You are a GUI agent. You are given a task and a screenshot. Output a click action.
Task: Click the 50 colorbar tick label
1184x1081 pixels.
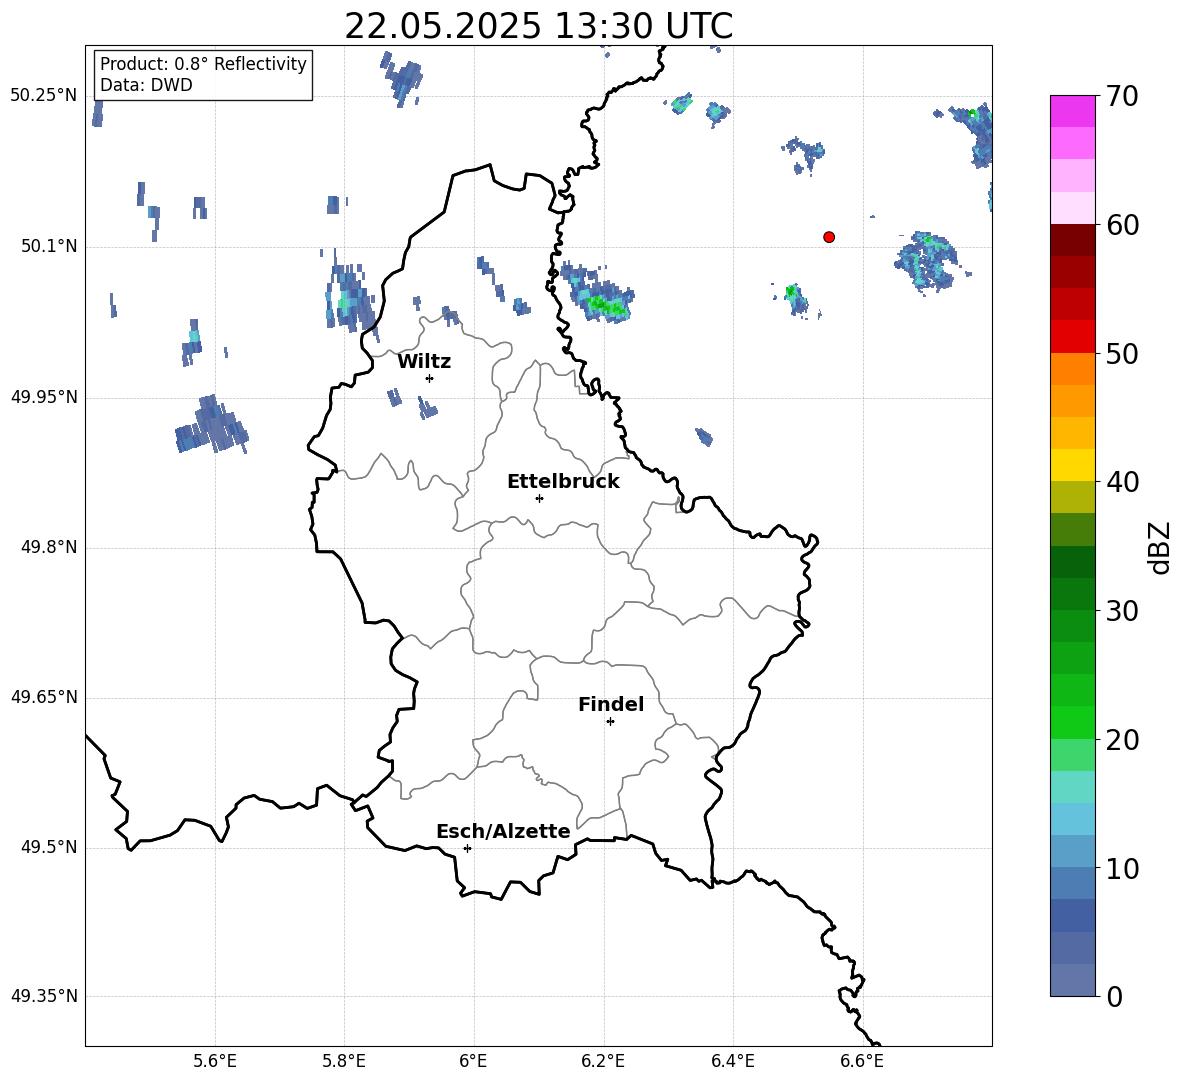point(1122,354)
